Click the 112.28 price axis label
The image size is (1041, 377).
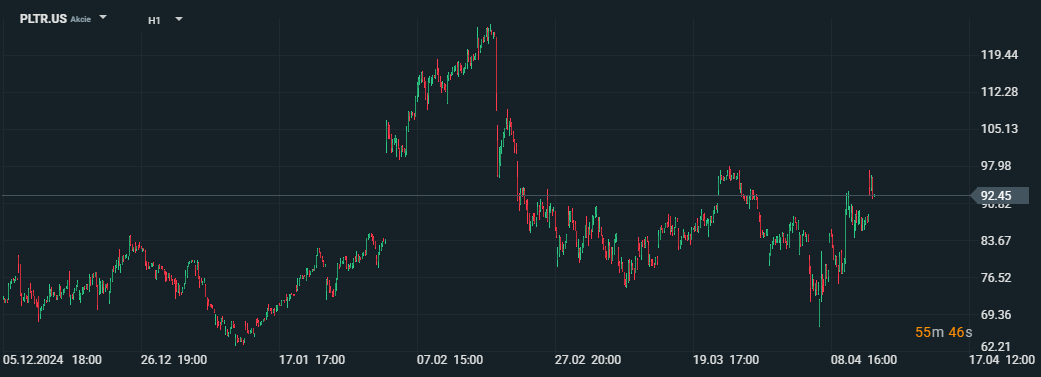999,92
